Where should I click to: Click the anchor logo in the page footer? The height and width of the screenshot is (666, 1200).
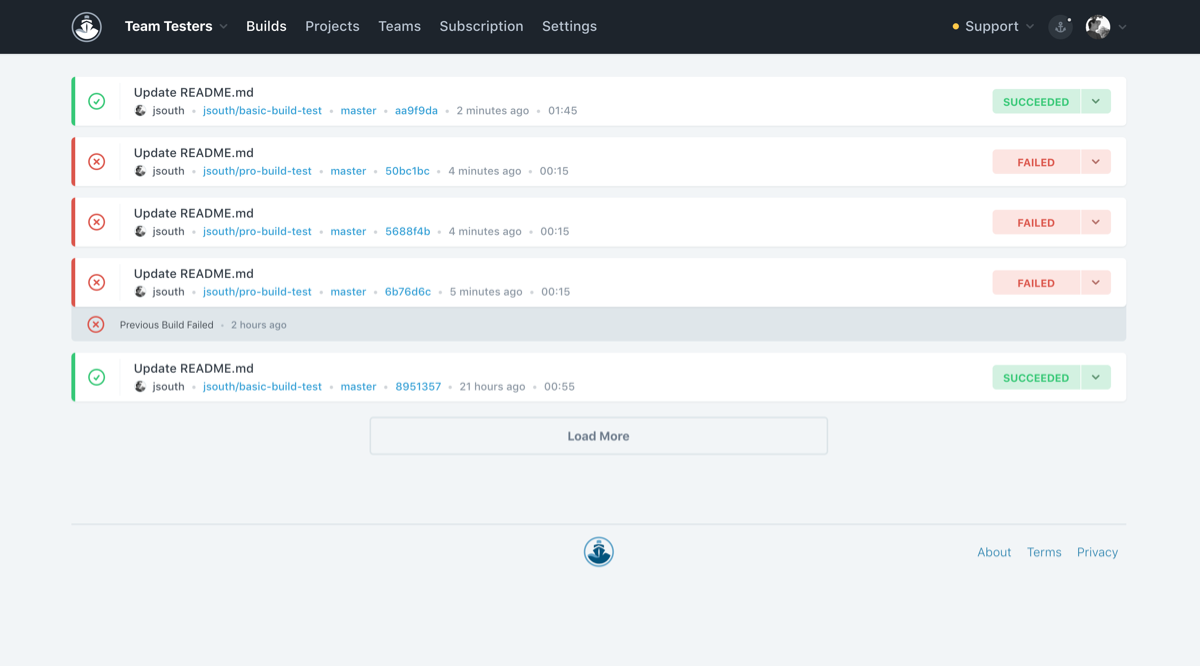[598, 551]
